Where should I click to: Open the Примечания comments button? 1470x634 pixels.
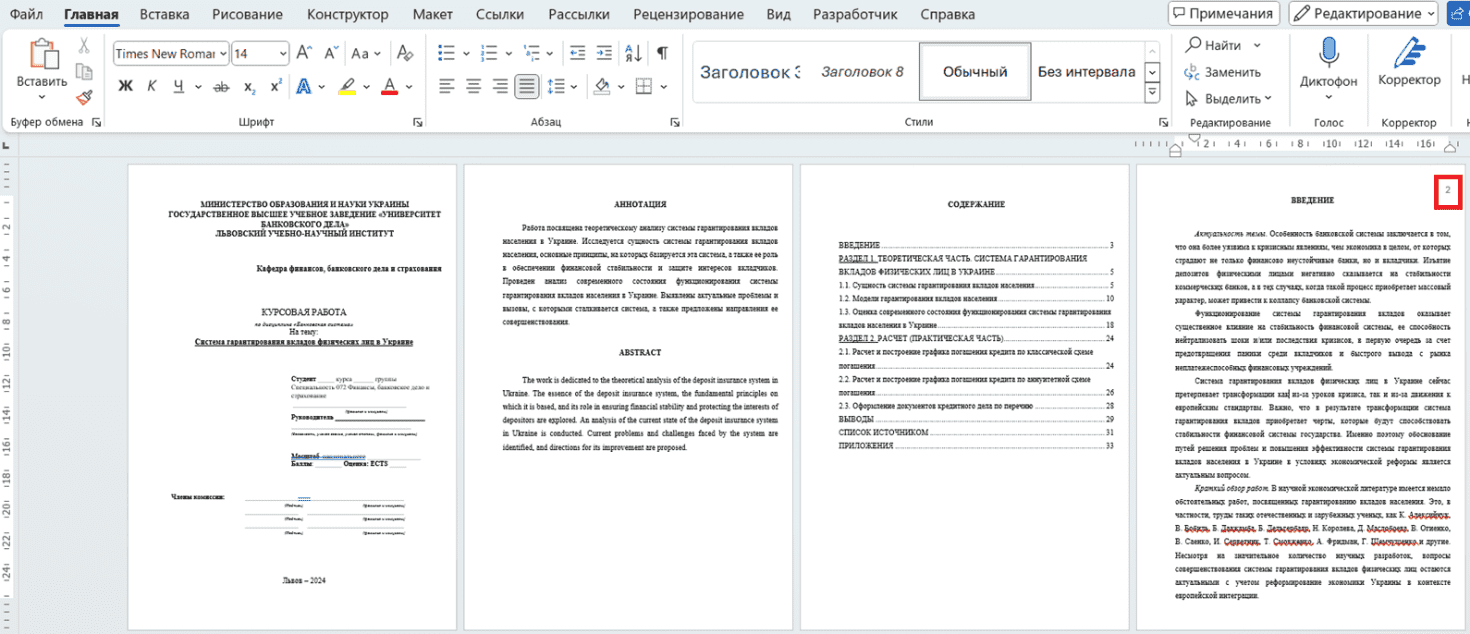[x=1224, y=14]
